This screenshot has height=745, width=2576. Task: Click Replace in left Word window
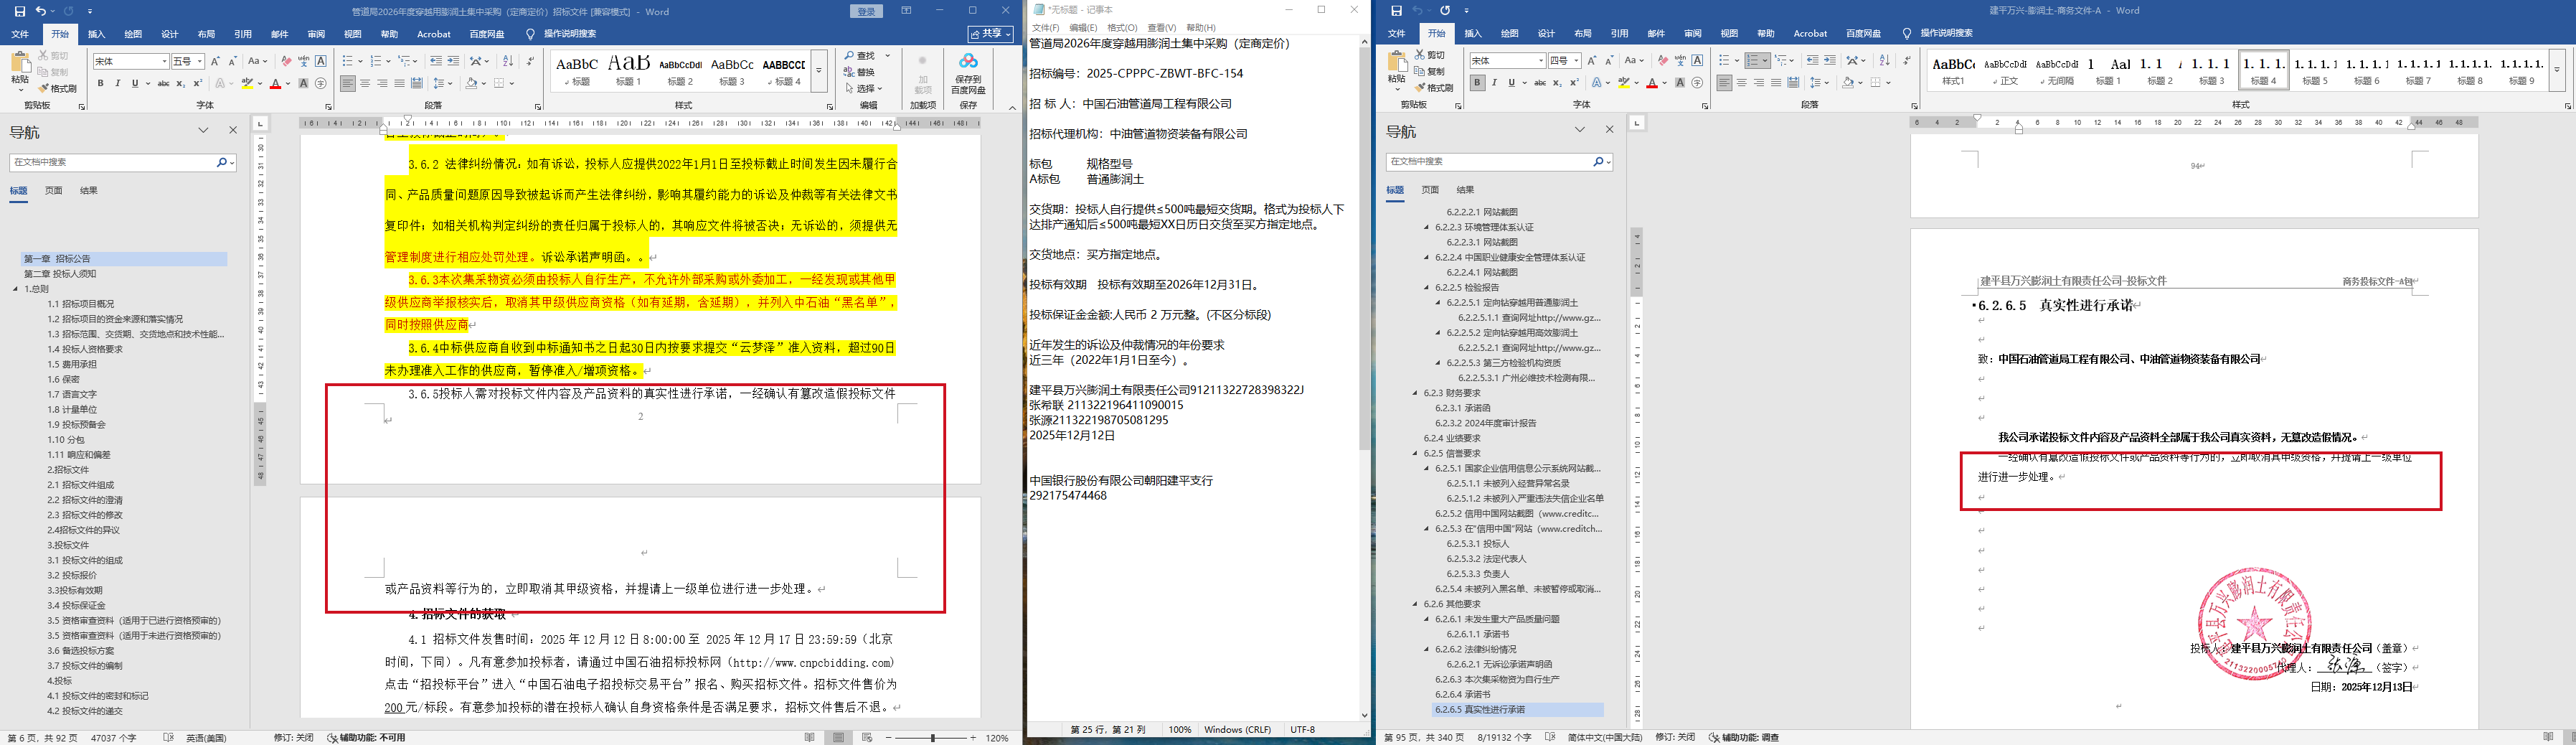click(x=860, y=72)
